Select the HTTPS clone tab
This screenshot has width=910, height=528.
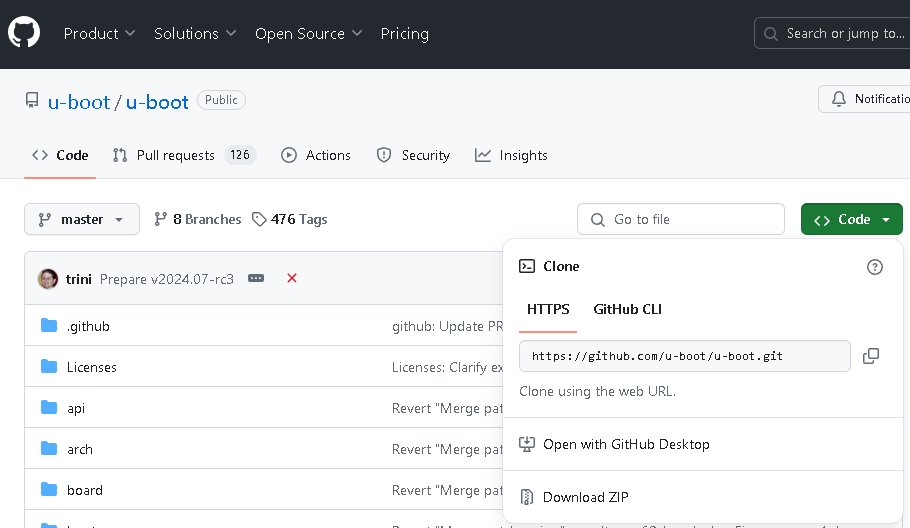tap(548, 309)
